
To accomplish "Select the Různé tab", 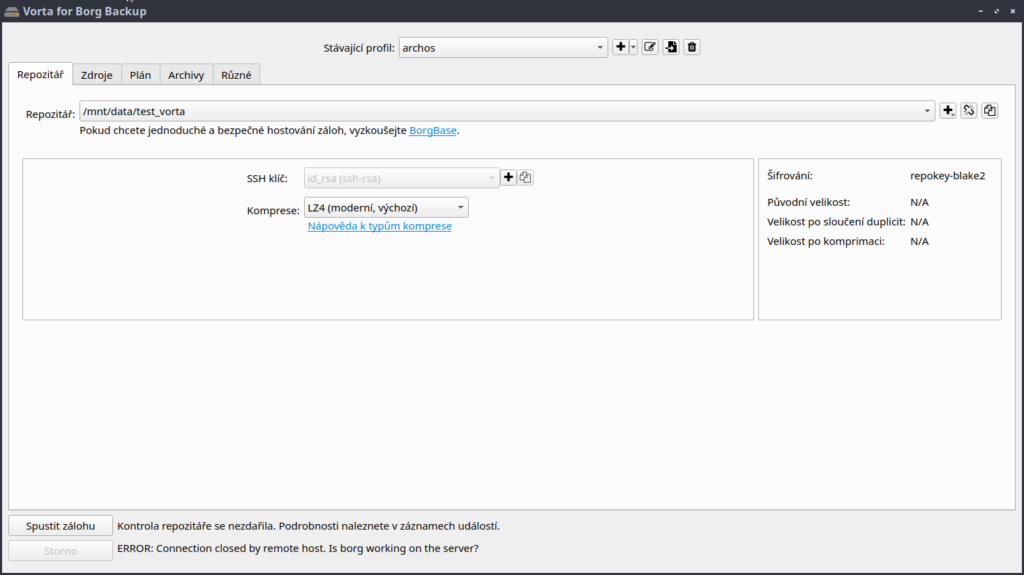I will [237, 75].
